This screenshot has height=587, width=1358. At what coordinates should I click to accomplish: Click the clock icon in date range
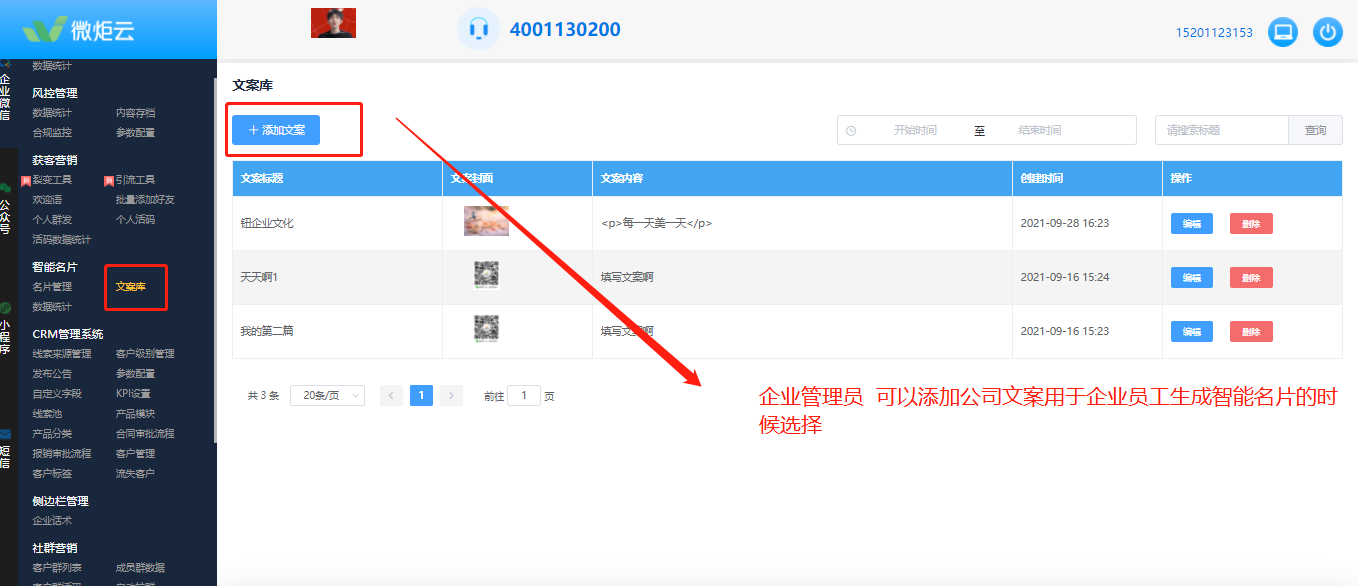[x=851, y=131]
